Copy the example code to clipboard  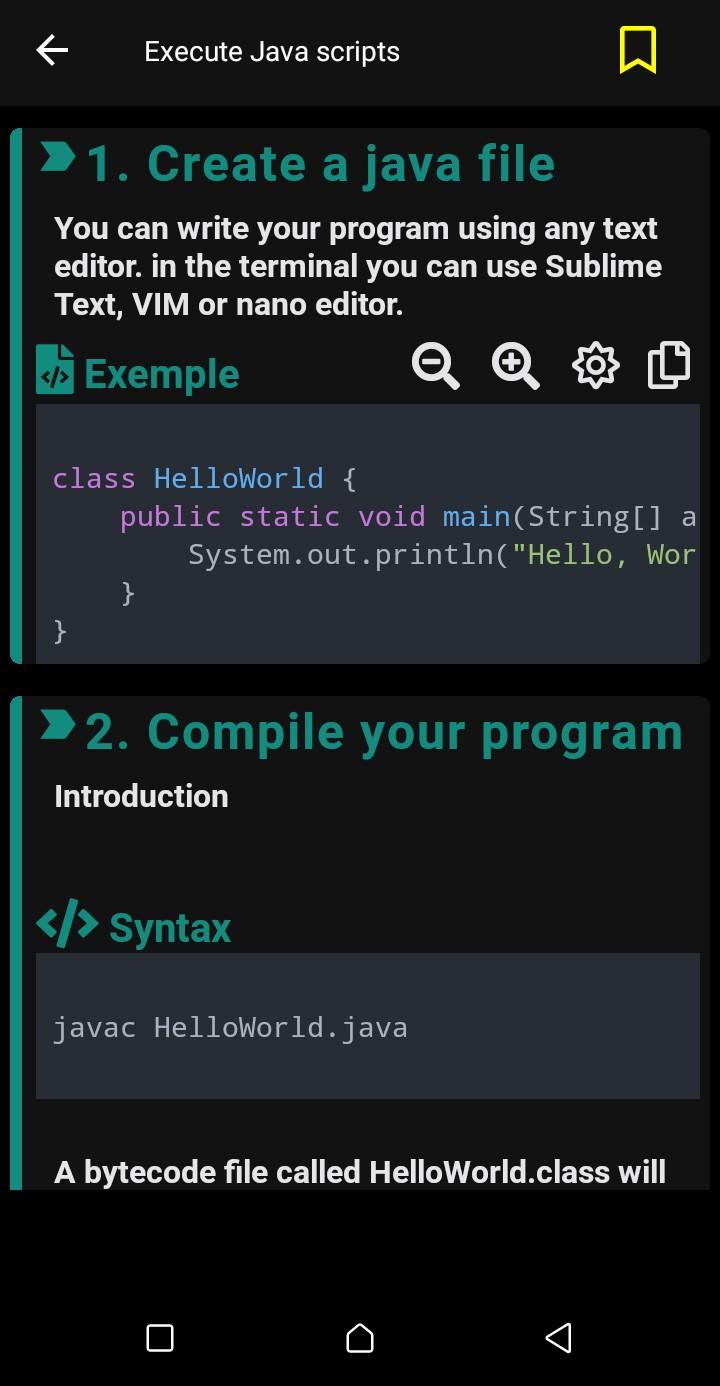click(x=670, y=365)
